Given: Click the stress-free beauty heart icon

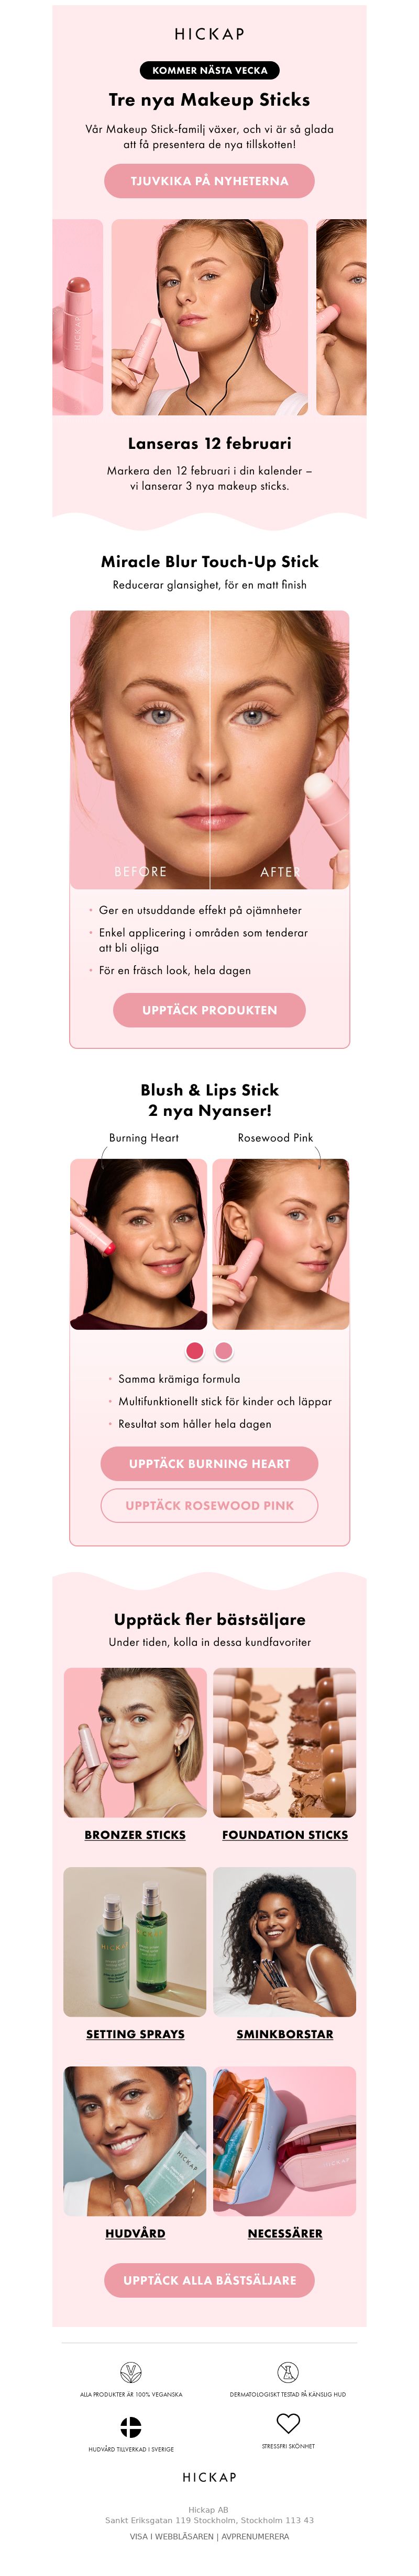Looking at the screenshot, I should click(288, 2423).
